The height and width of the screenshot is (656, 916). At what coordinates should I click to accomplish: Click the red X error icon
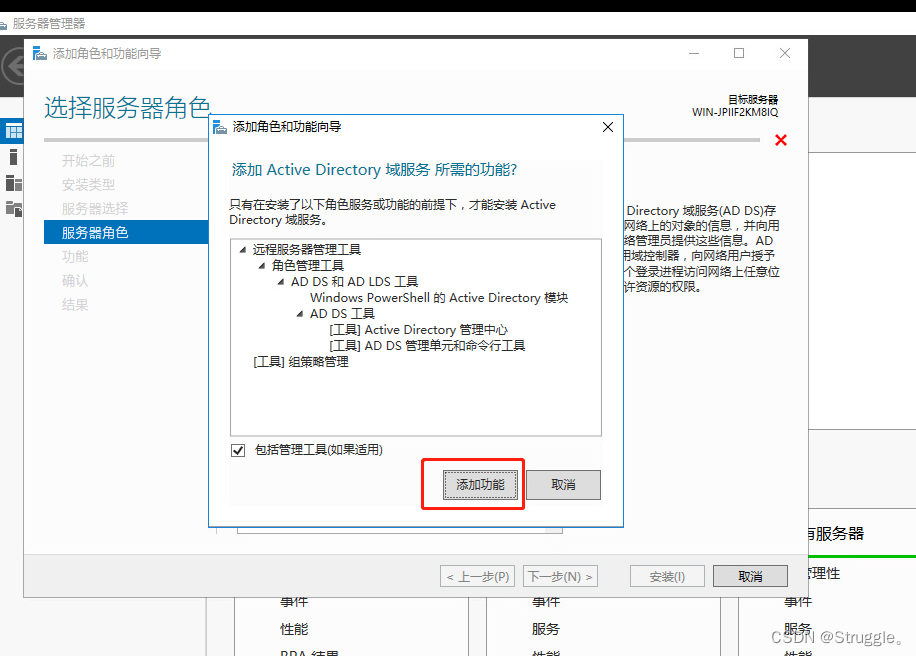tap(780, 140)
